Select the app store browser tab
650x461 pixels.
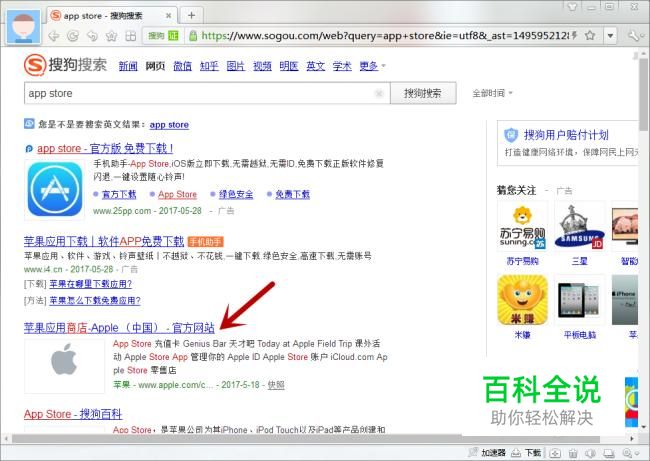pos(112,16)
